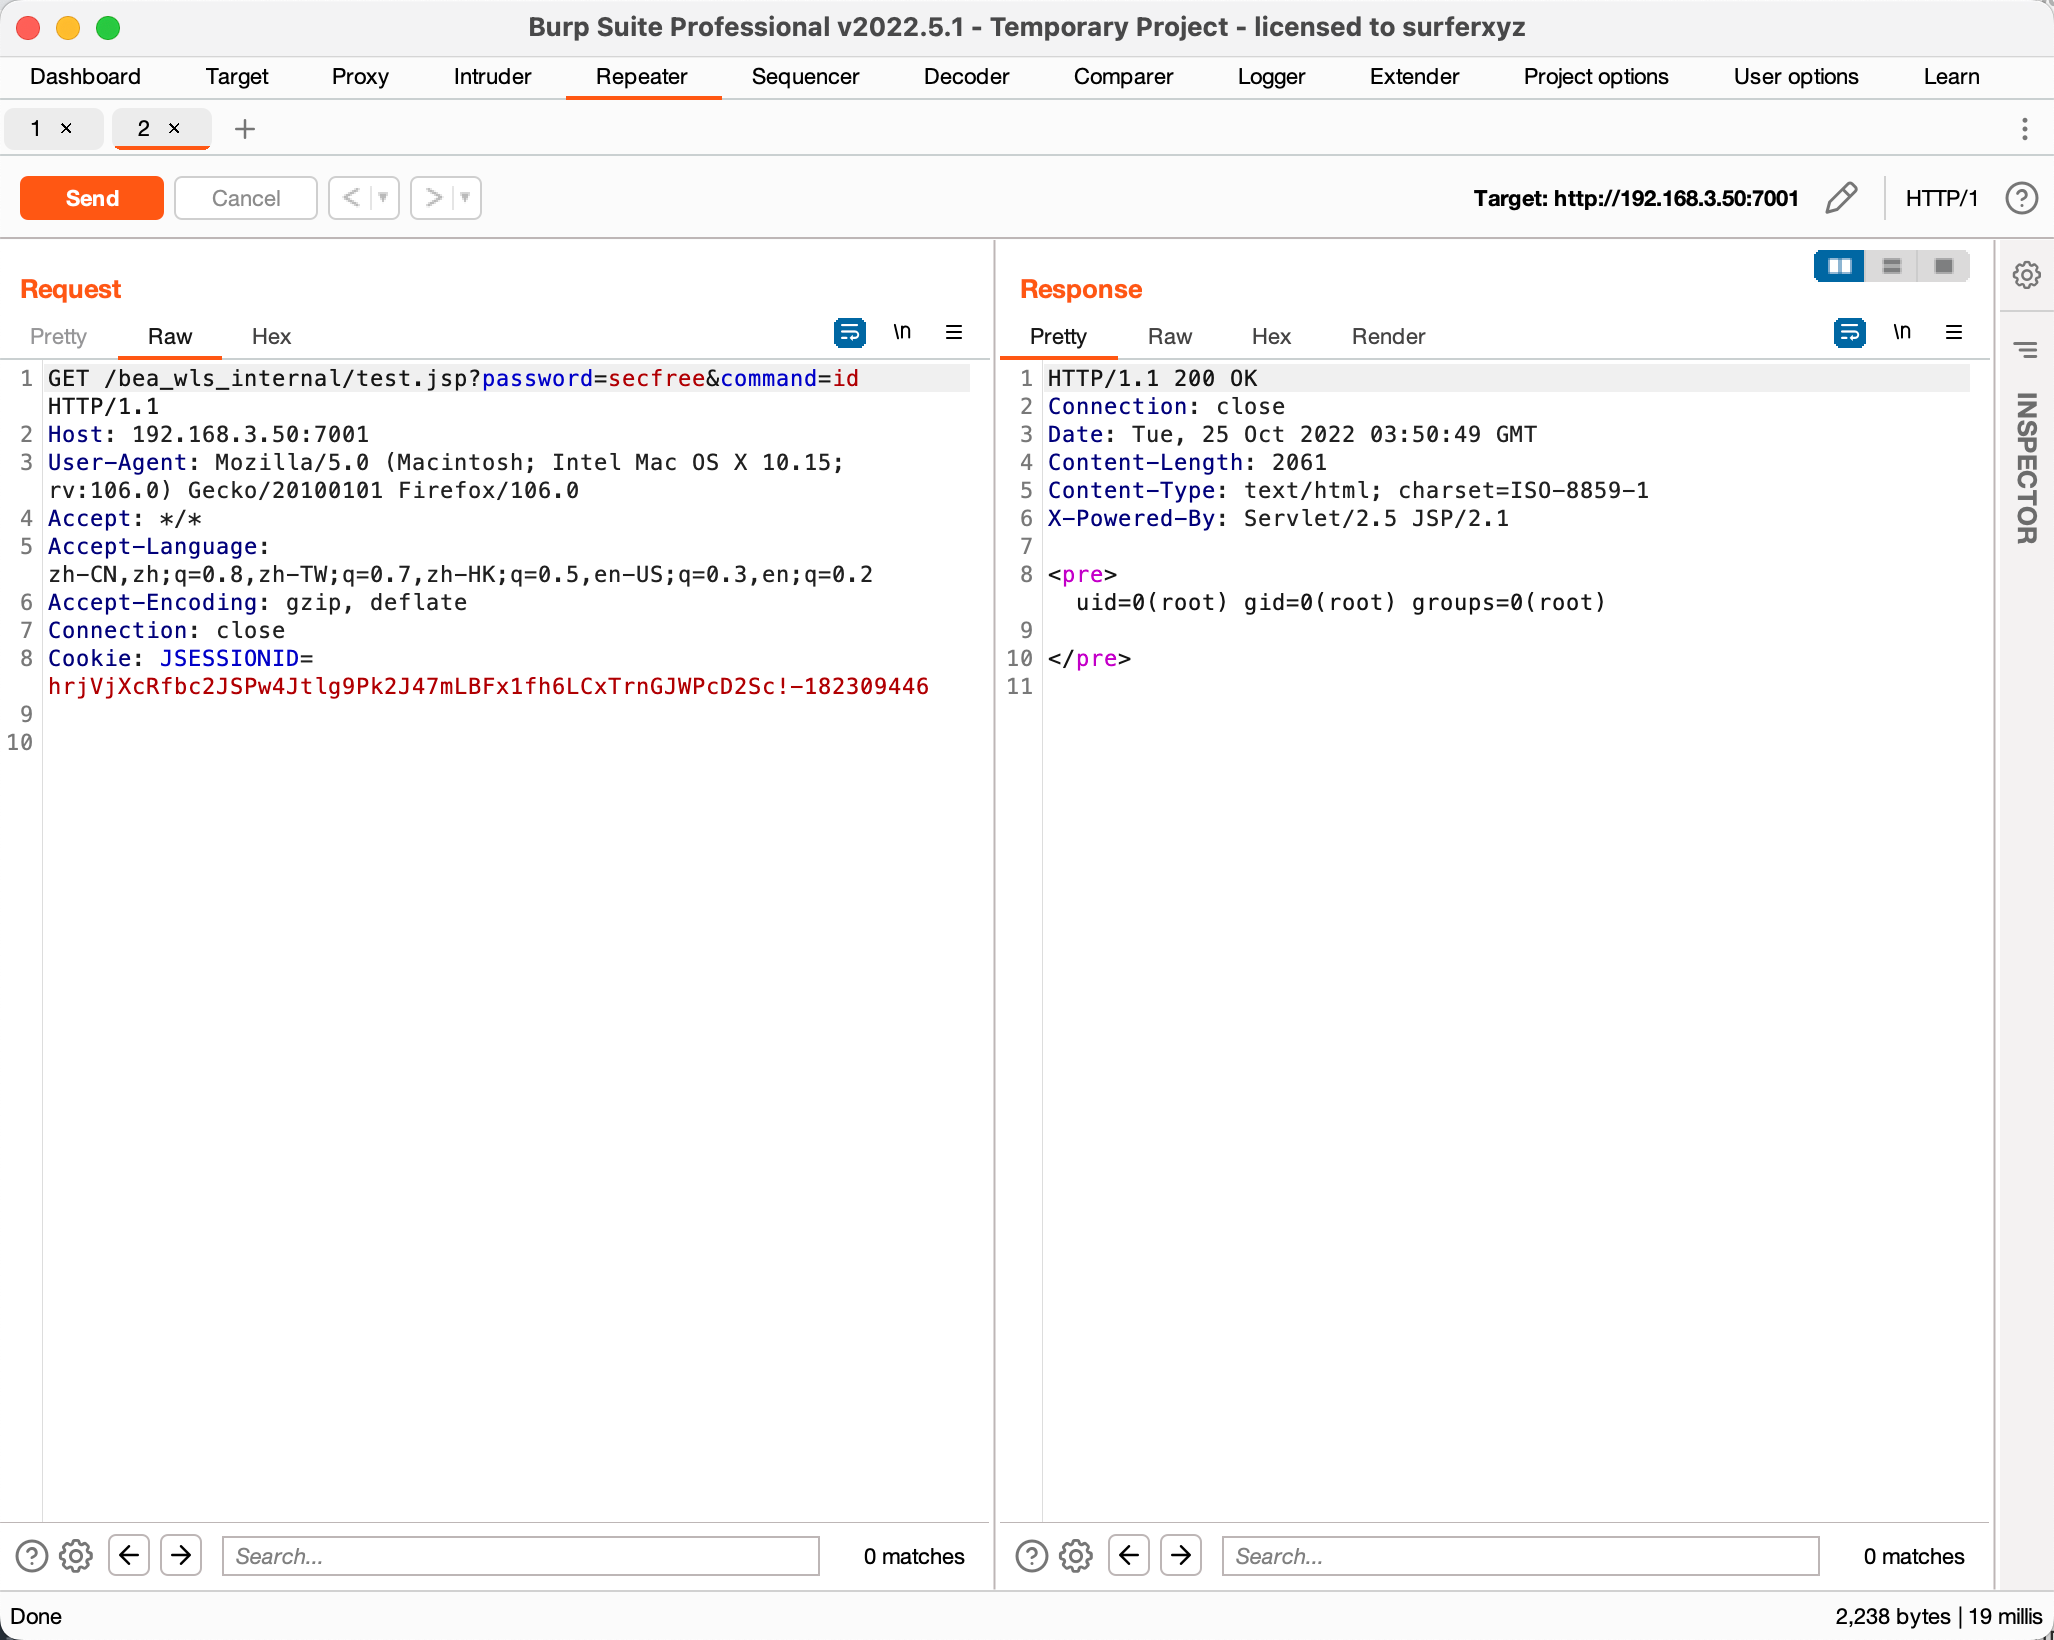Open Inspector settings gear icon

pyautogui.click(x=2026, y=275)
